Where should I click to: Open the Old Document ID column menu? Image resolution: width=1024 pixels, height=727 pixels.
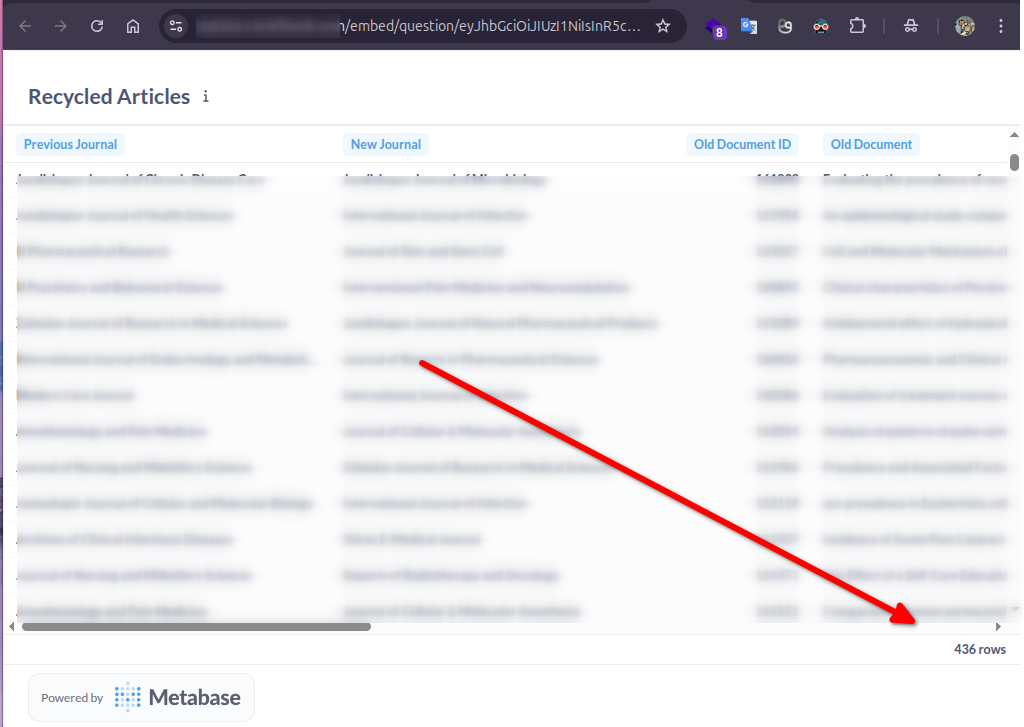[x=742, y=144]
